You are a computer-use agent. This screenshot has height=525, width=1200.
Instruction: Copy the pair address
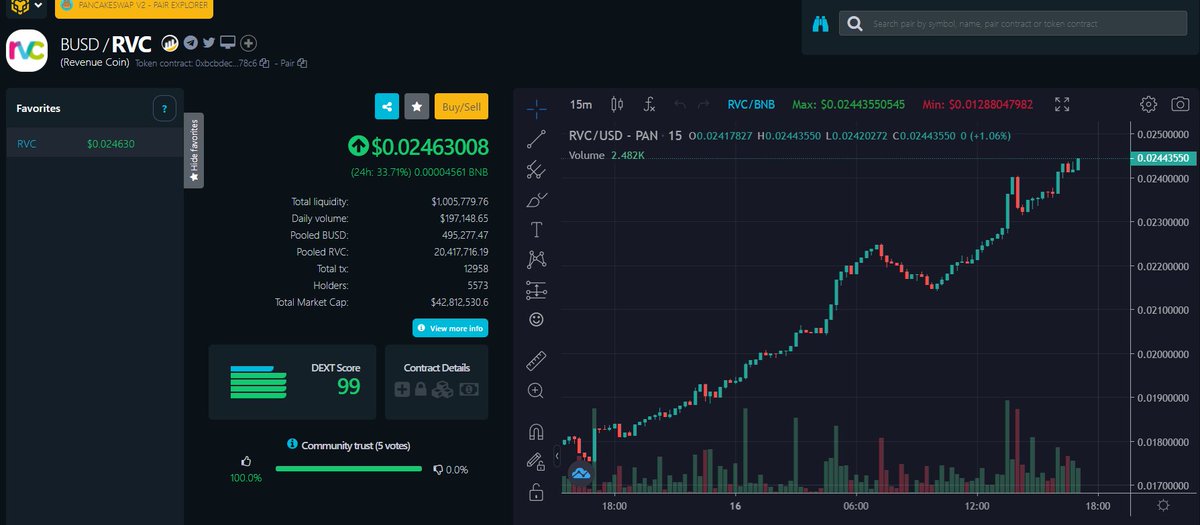coord(302,63)
